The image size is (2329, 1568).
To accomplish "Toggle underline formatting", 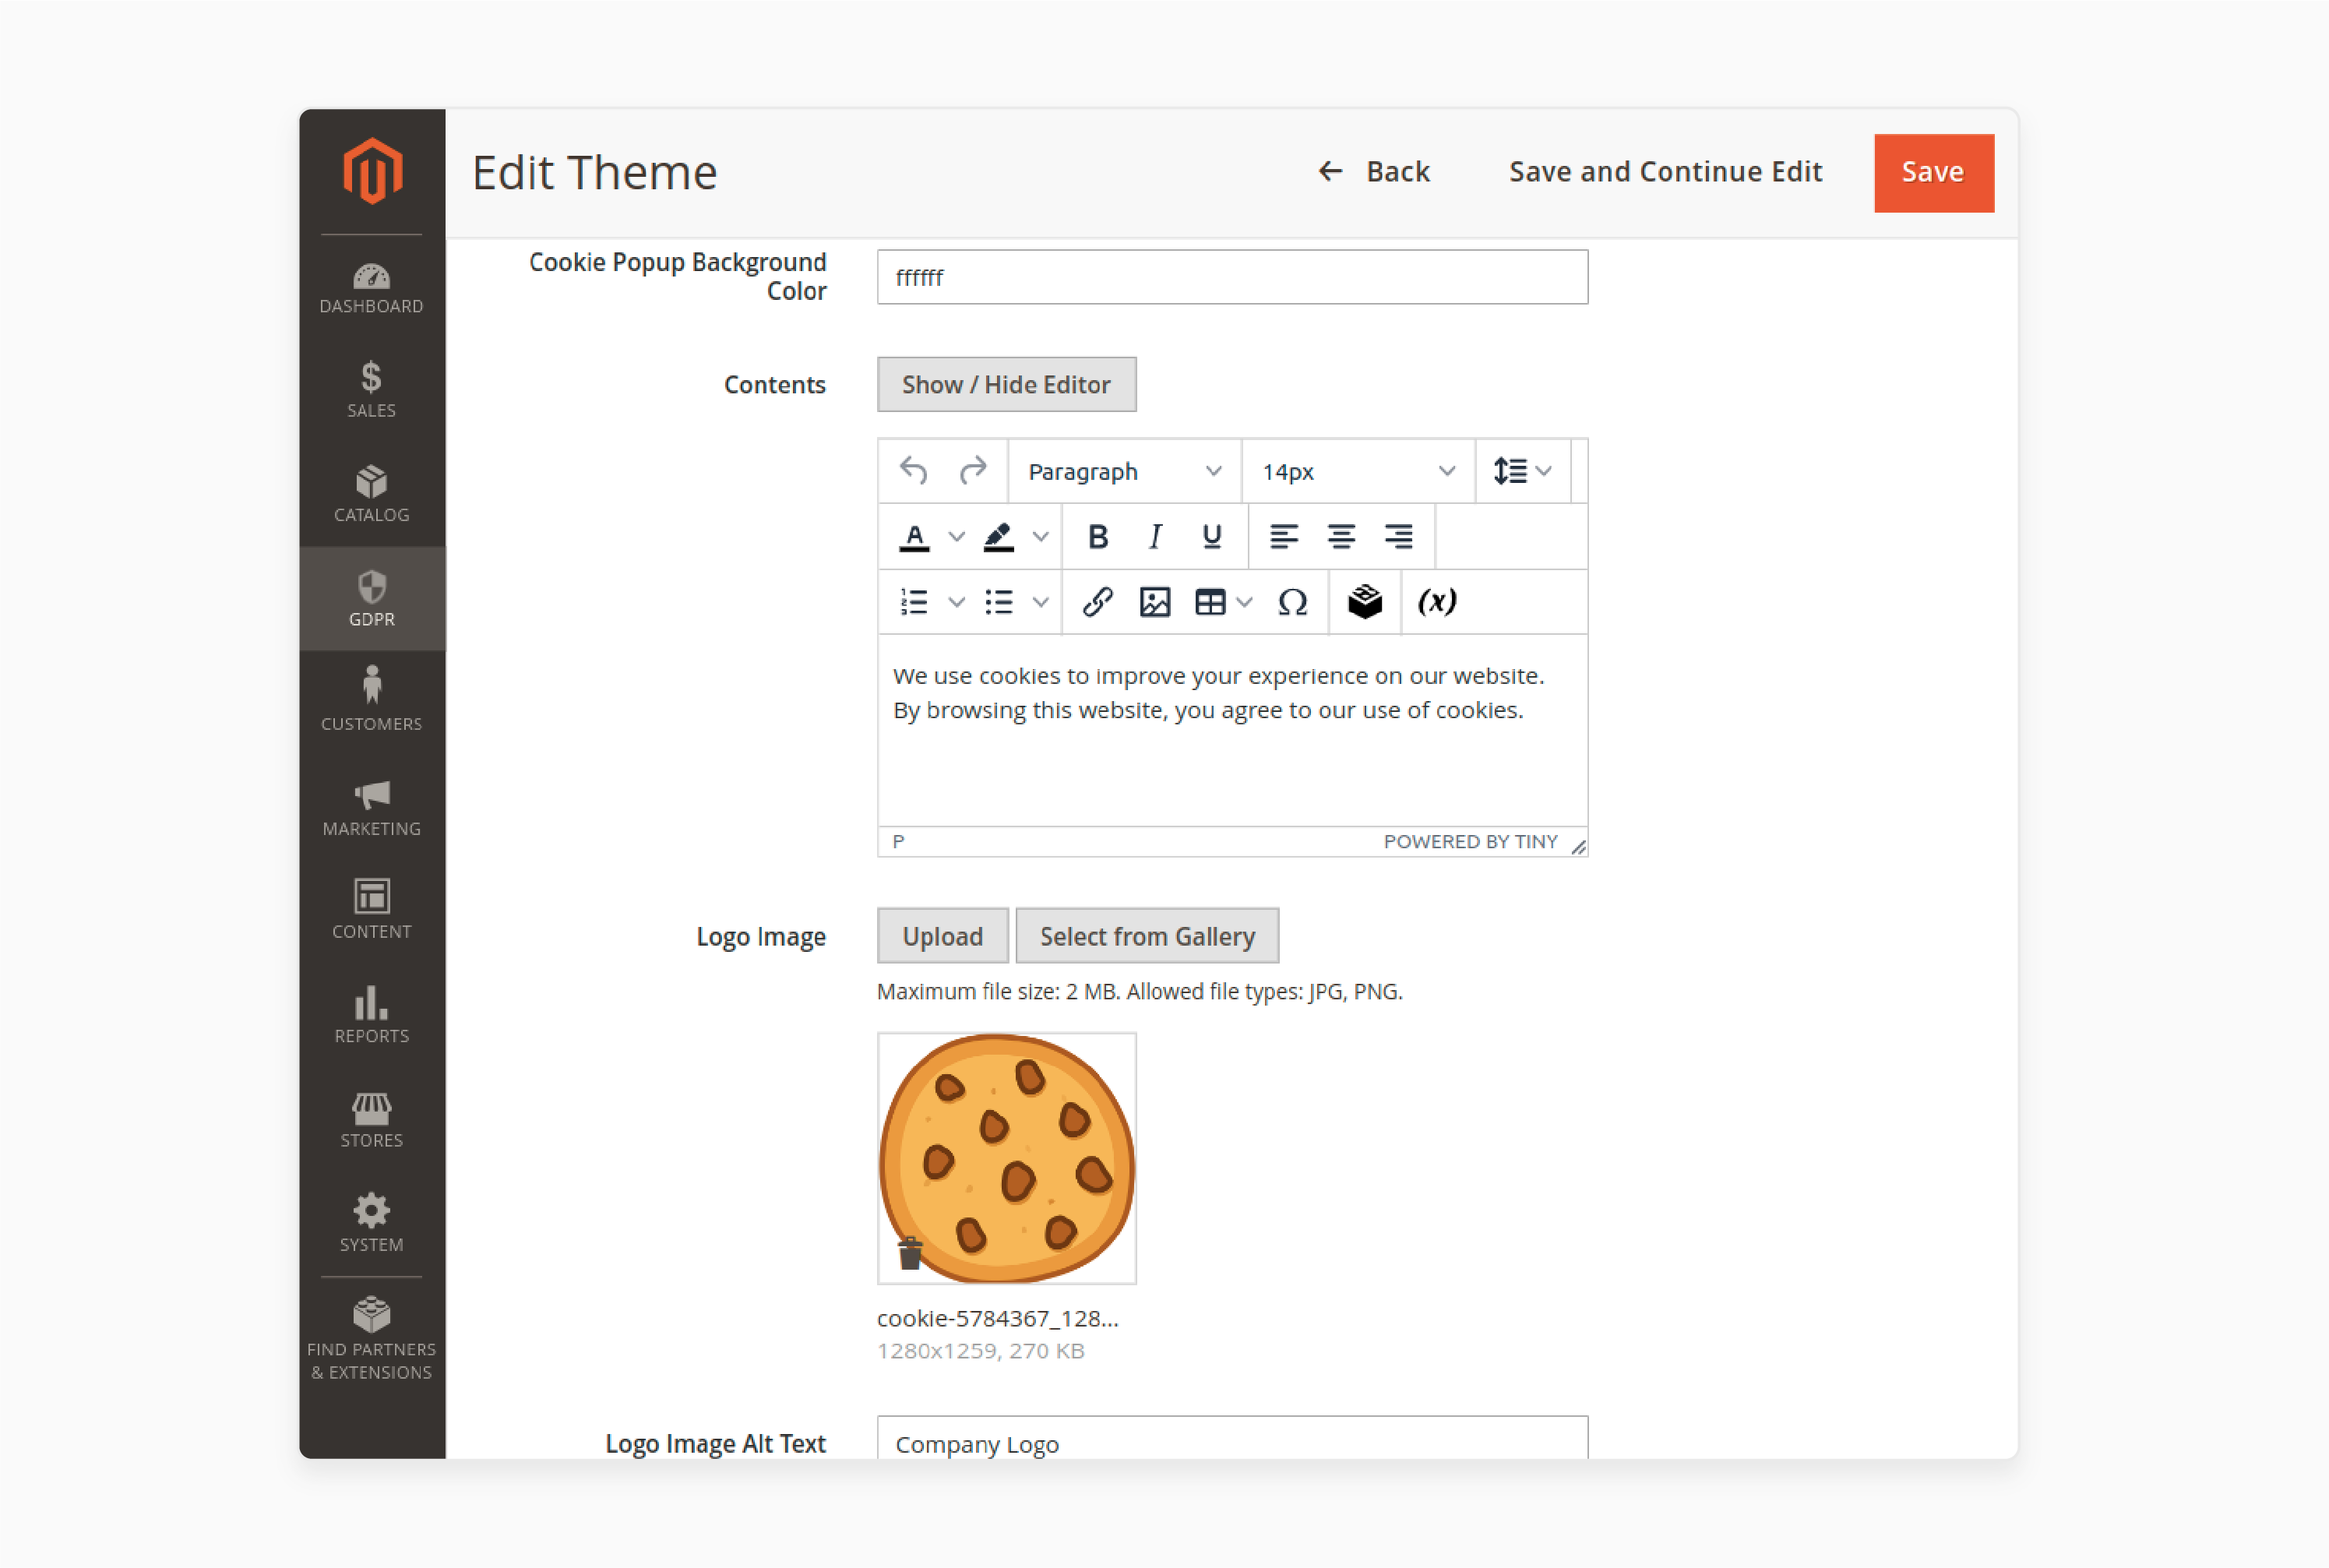I will point(1211,537).
